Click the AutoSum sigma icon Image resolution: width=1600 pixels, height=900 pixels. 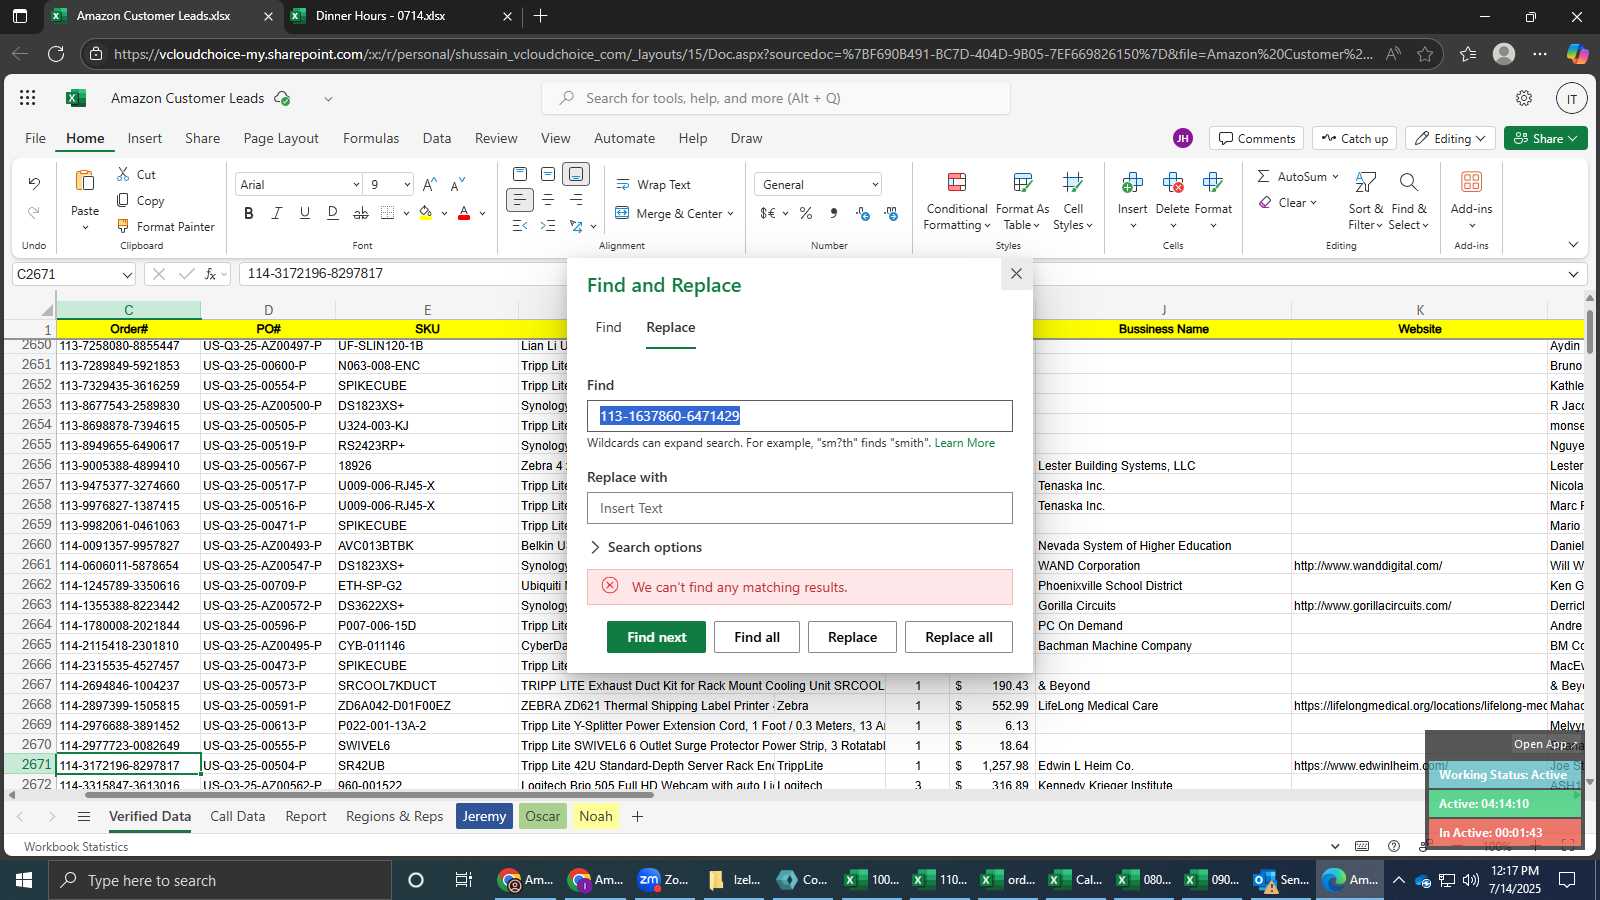coord(1263,176)
